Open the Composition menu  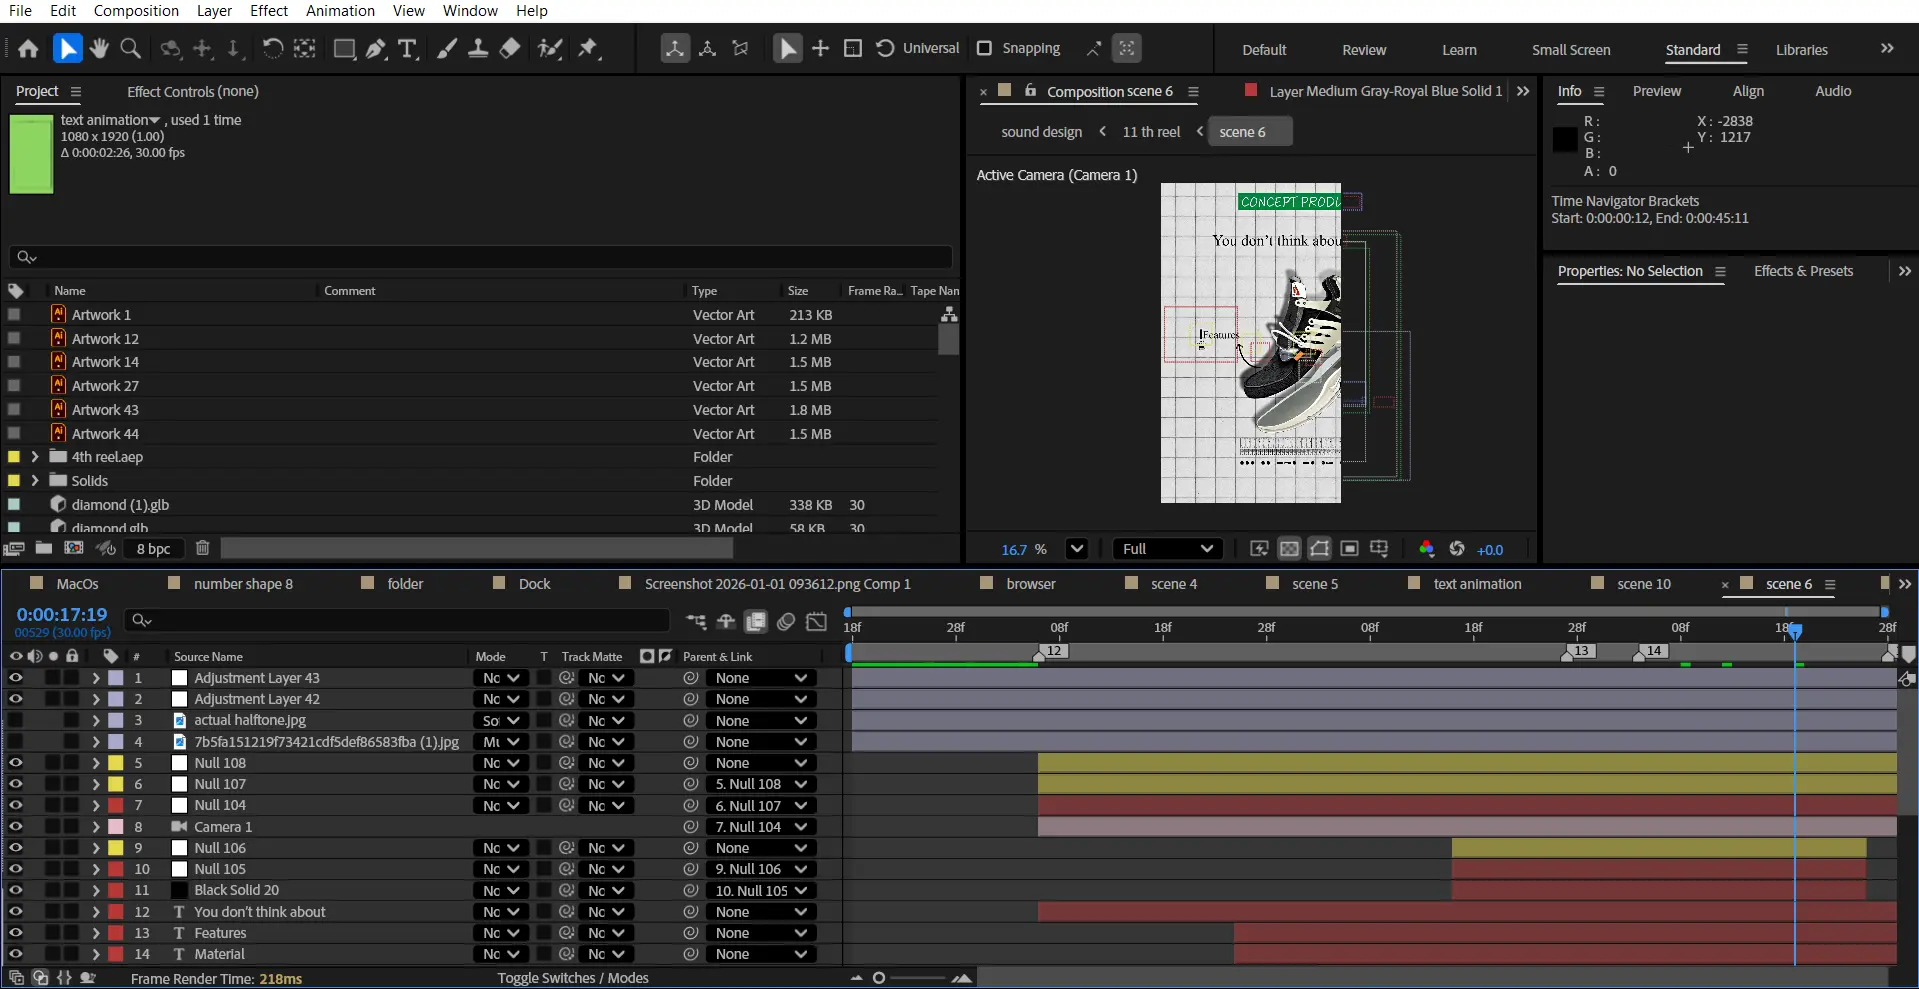[136, 11]
